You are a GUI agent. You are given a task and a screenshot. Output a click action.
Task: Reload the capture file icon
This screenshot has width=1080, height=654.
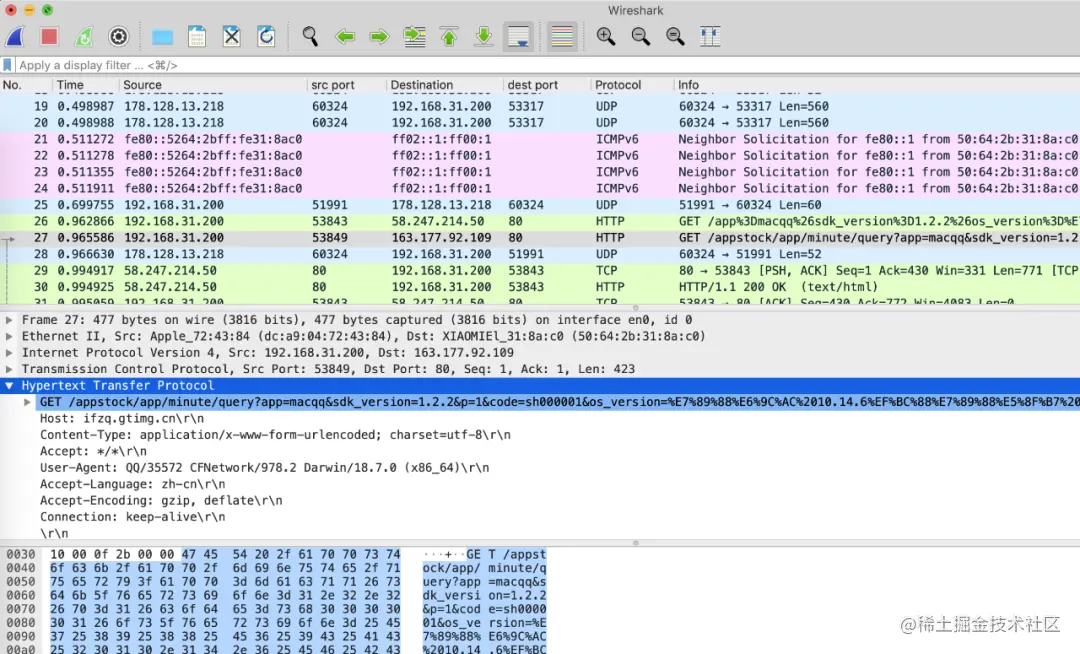click(x=266, y=36)
